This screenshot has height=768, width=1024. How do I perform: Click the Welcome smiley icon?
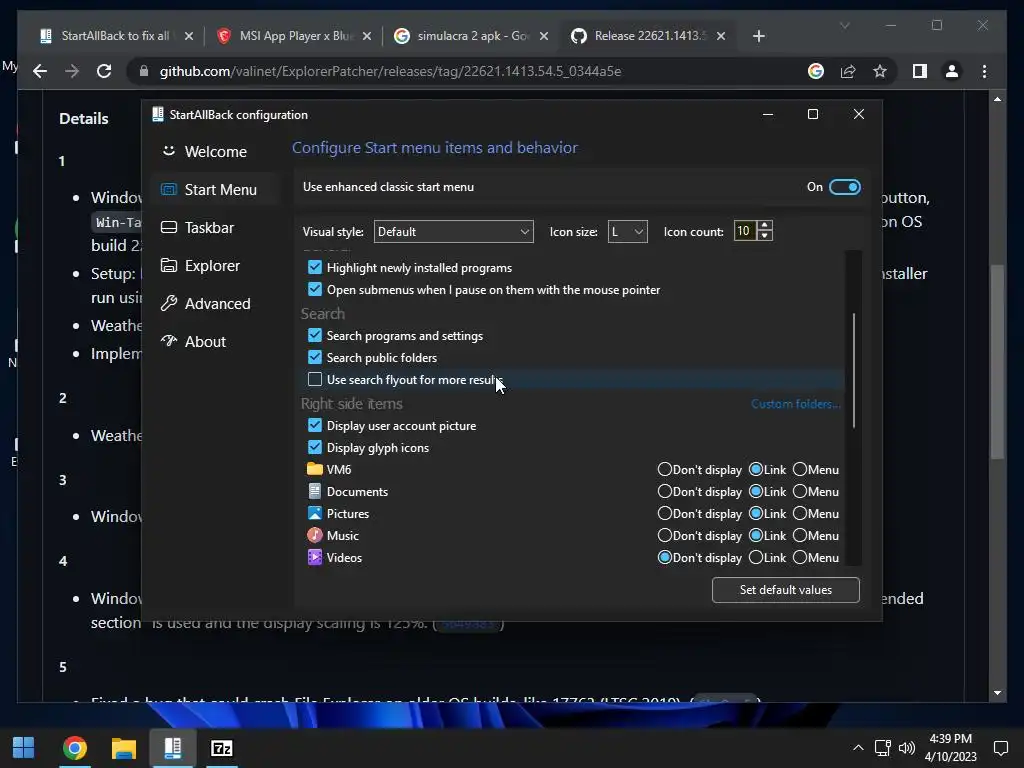click(168, 151)
